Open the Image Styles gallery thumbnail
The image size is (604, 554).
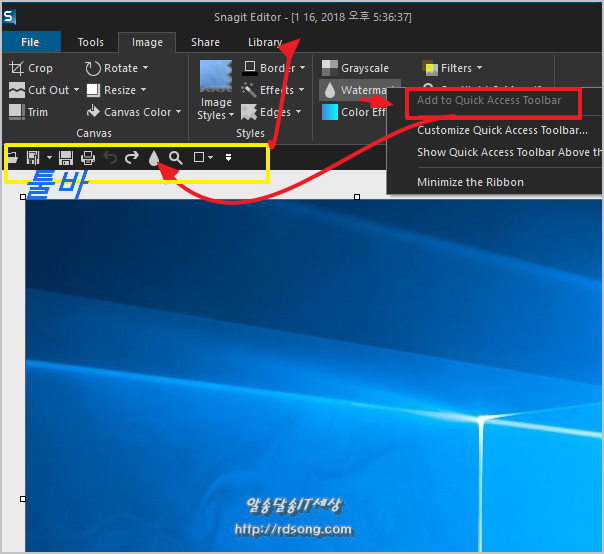pyautogui.click(x=216, y=76)
